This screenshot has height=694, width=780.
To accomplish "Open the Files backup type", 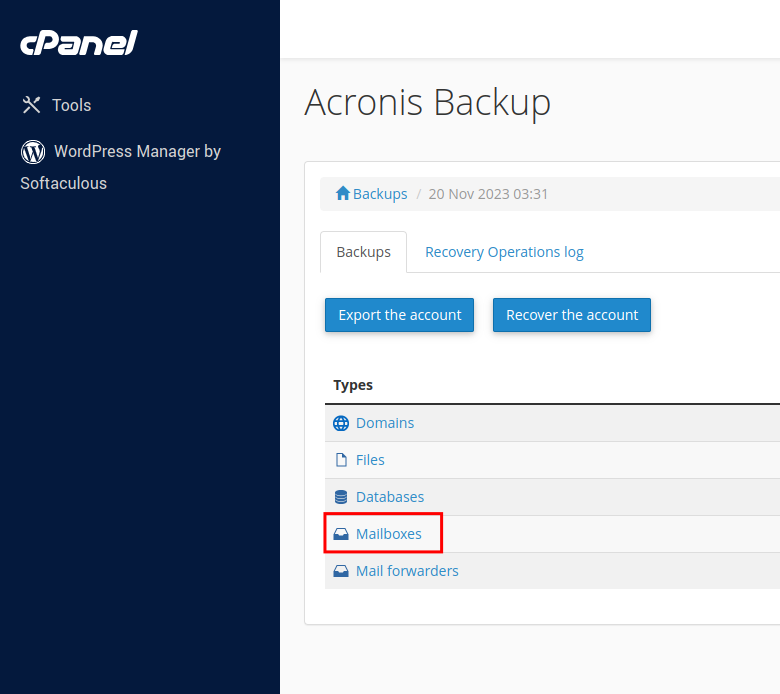I will click(x=370, y=460).
